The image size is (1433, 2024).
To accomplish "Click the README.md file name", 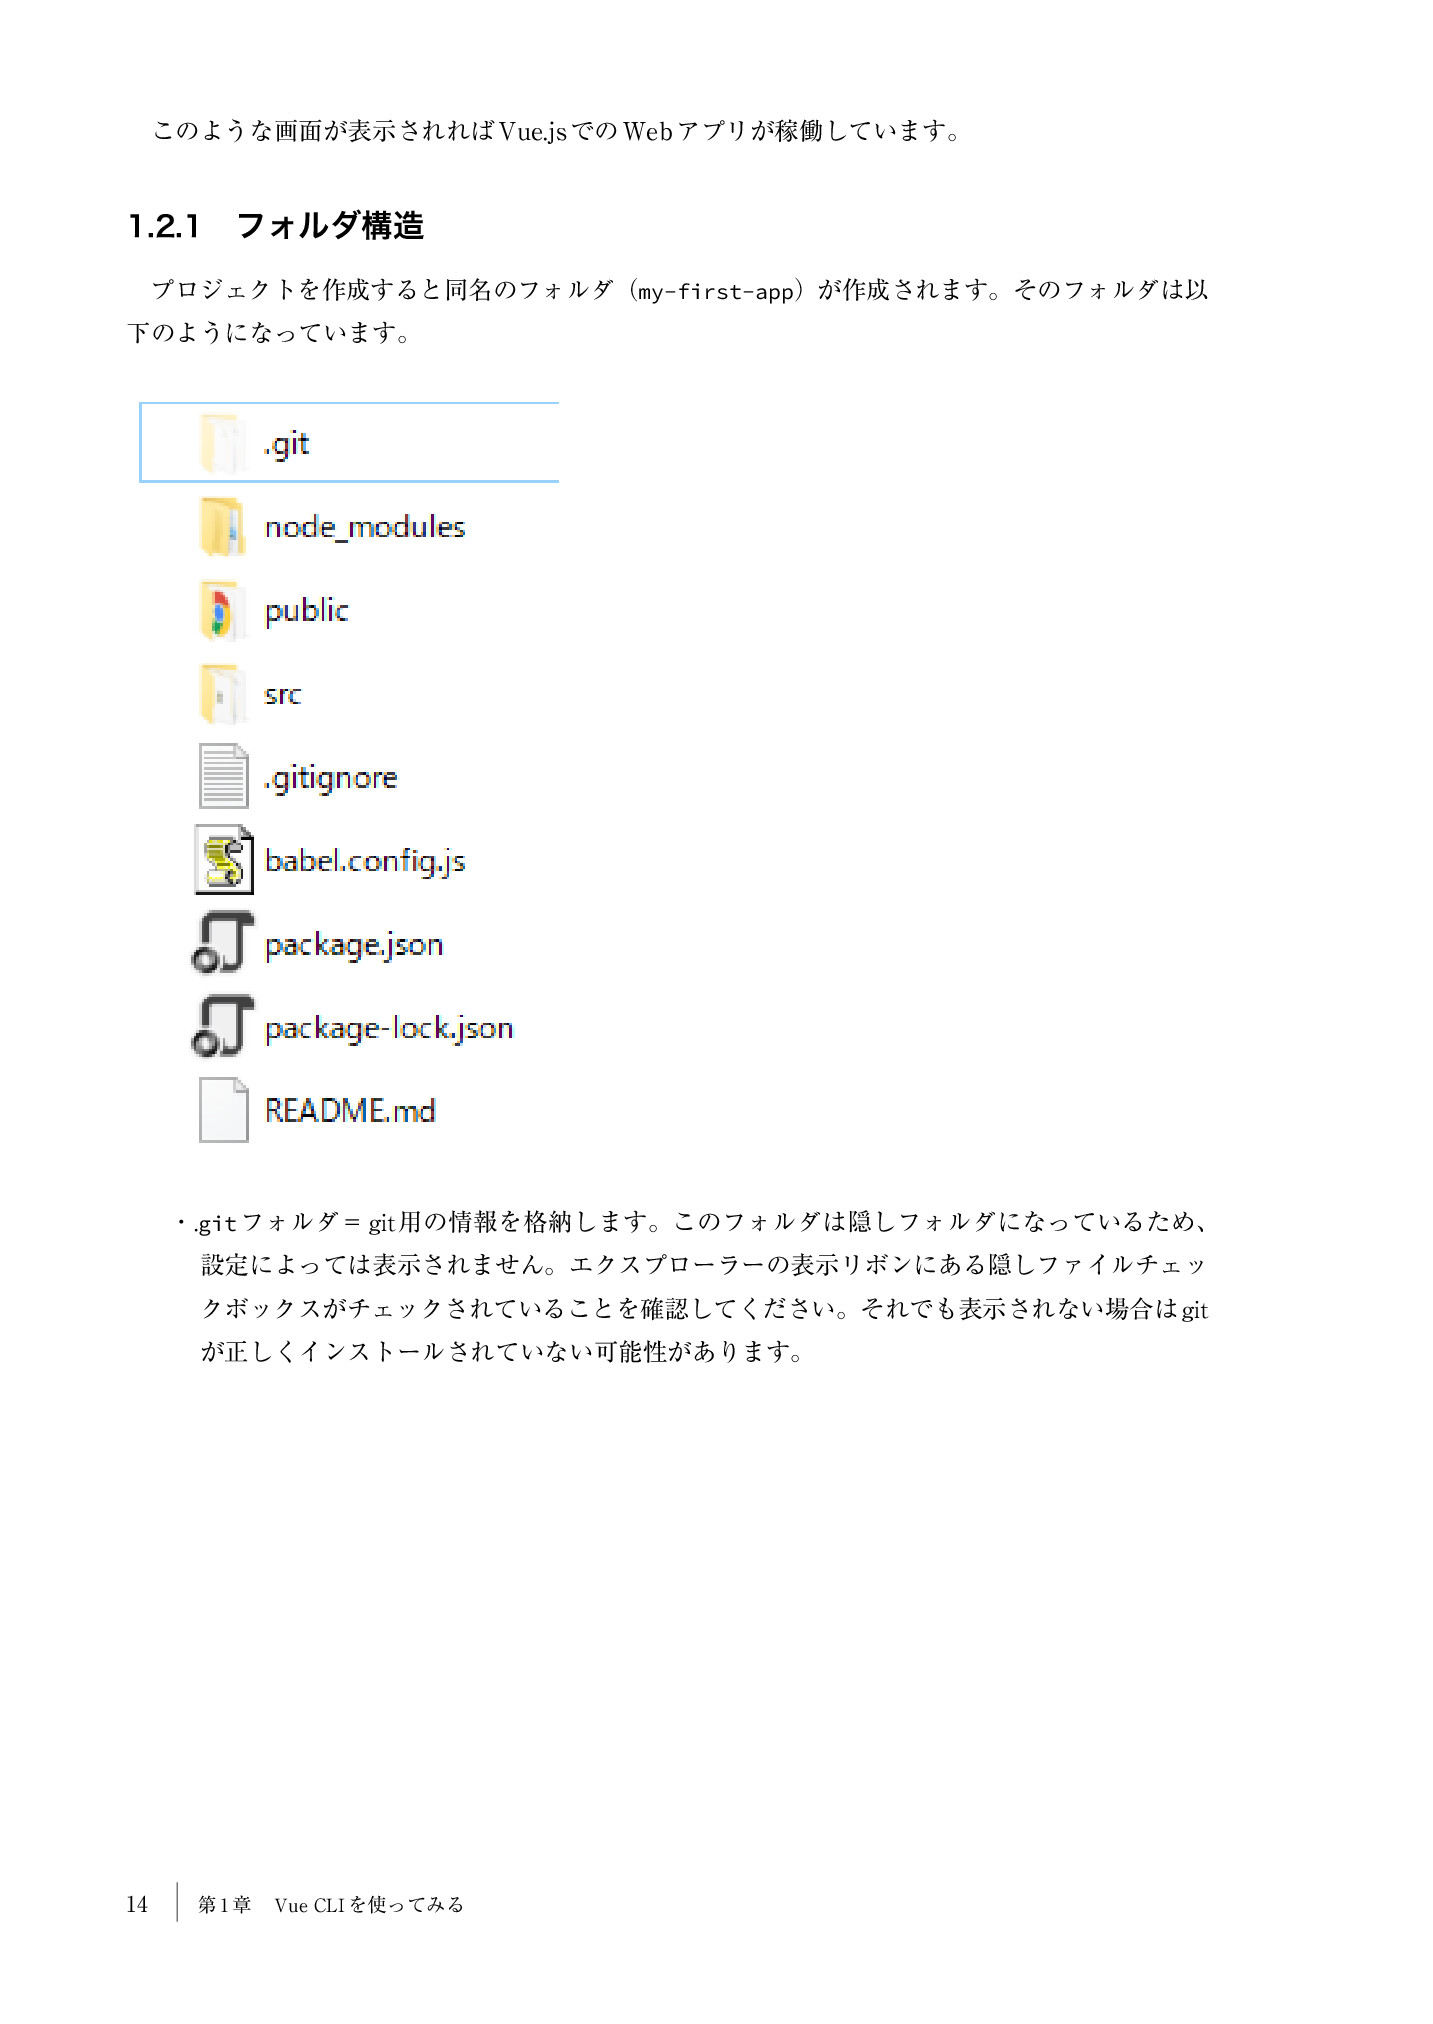I will (x=350, y=1111).
